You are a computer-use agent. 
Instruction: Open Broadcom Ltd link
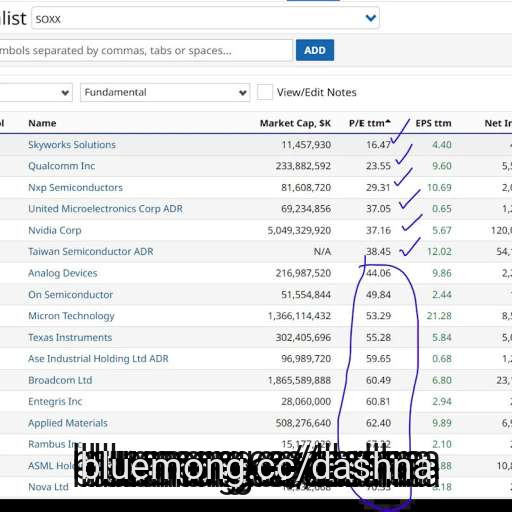(x=60, y=380)
